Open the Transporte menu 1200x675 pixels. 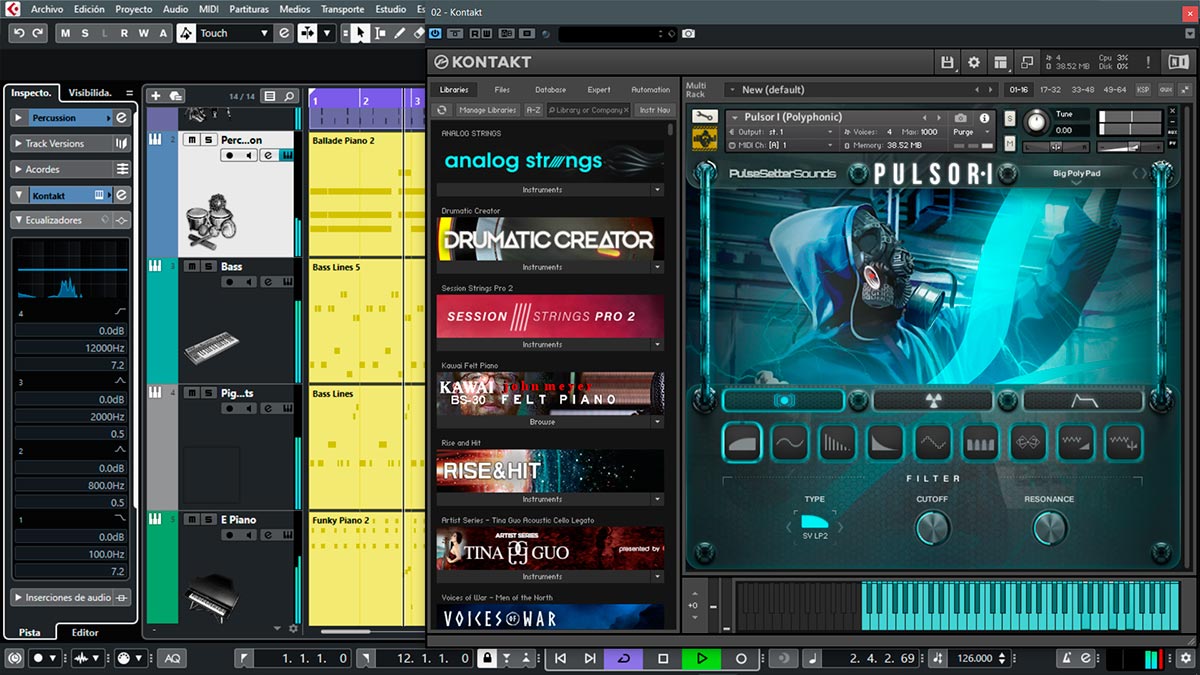(x=342, y=9)
